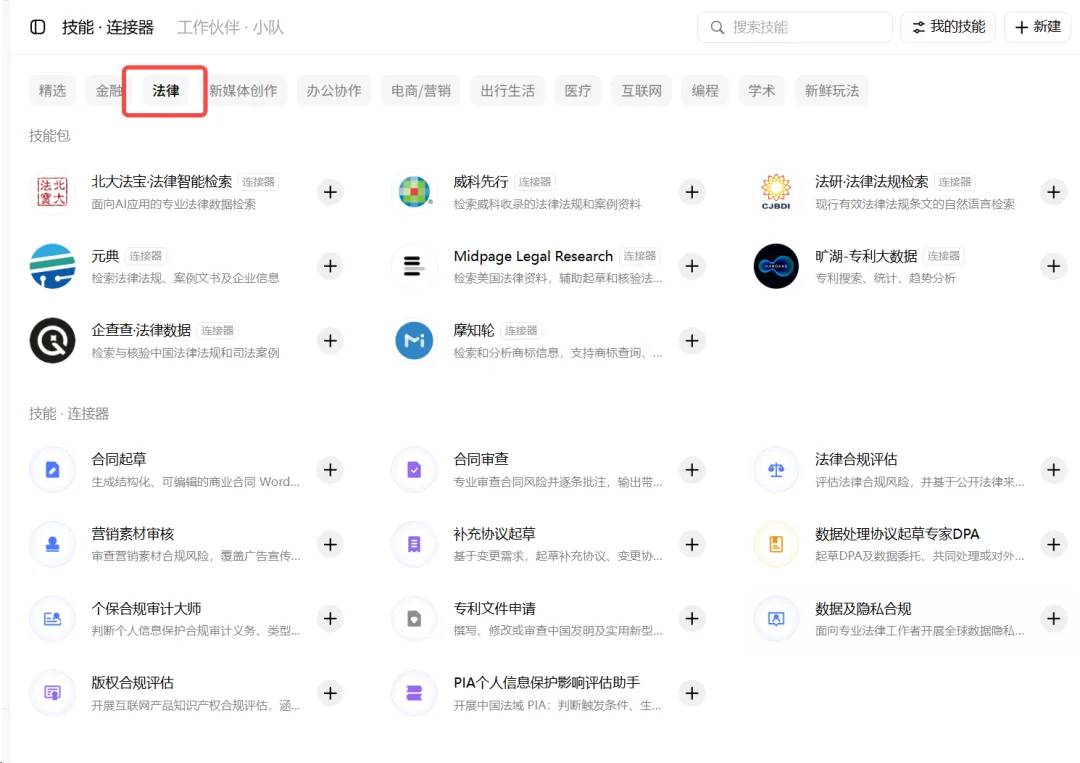Switch to the 学术 category tab

point(761,90)
